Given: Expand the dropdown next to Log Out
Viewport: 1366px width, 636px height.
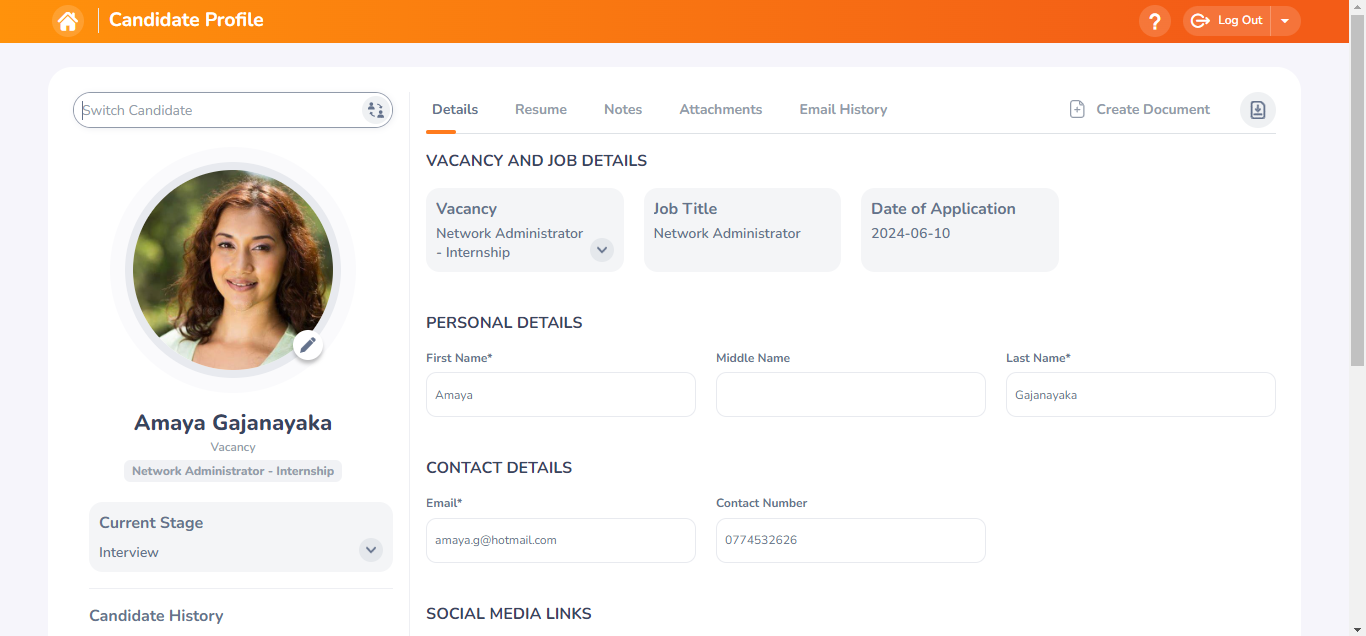Looking at the screenshot, I should [1285, 20].
